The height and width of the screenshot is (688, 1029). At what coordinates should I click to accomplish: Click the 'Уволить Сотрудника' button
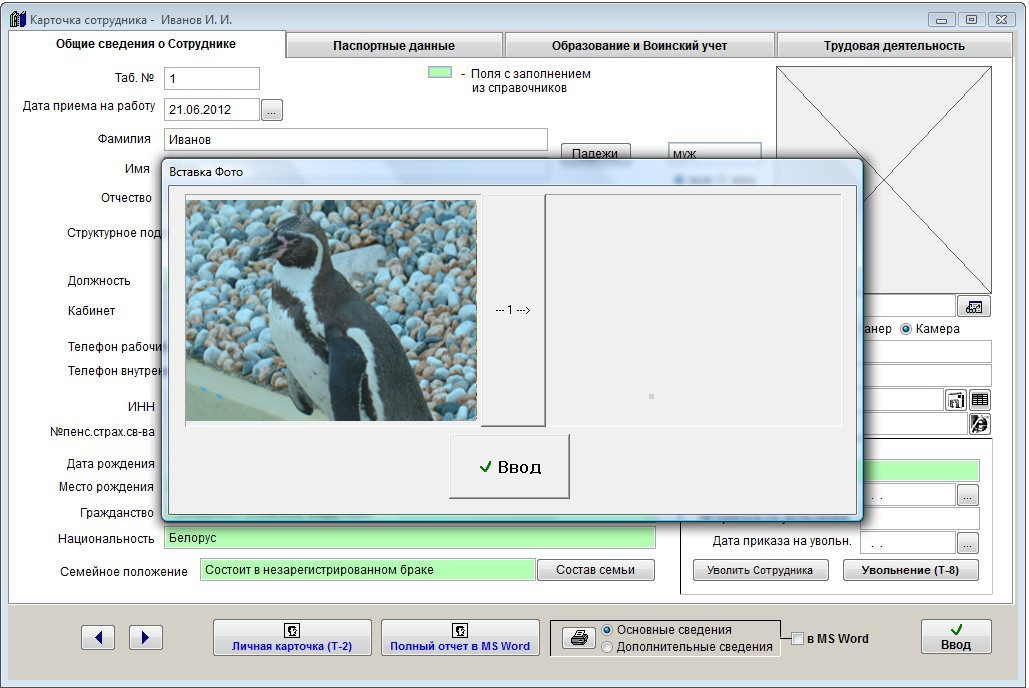pyautogui.click(x=760, y=570)
